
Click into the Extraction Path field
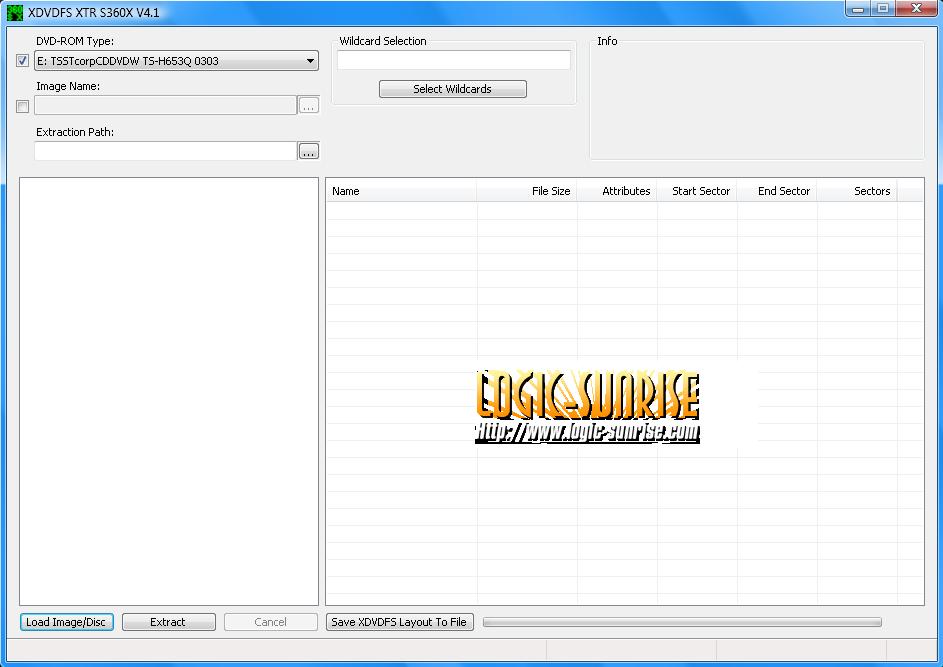[165, 151]
